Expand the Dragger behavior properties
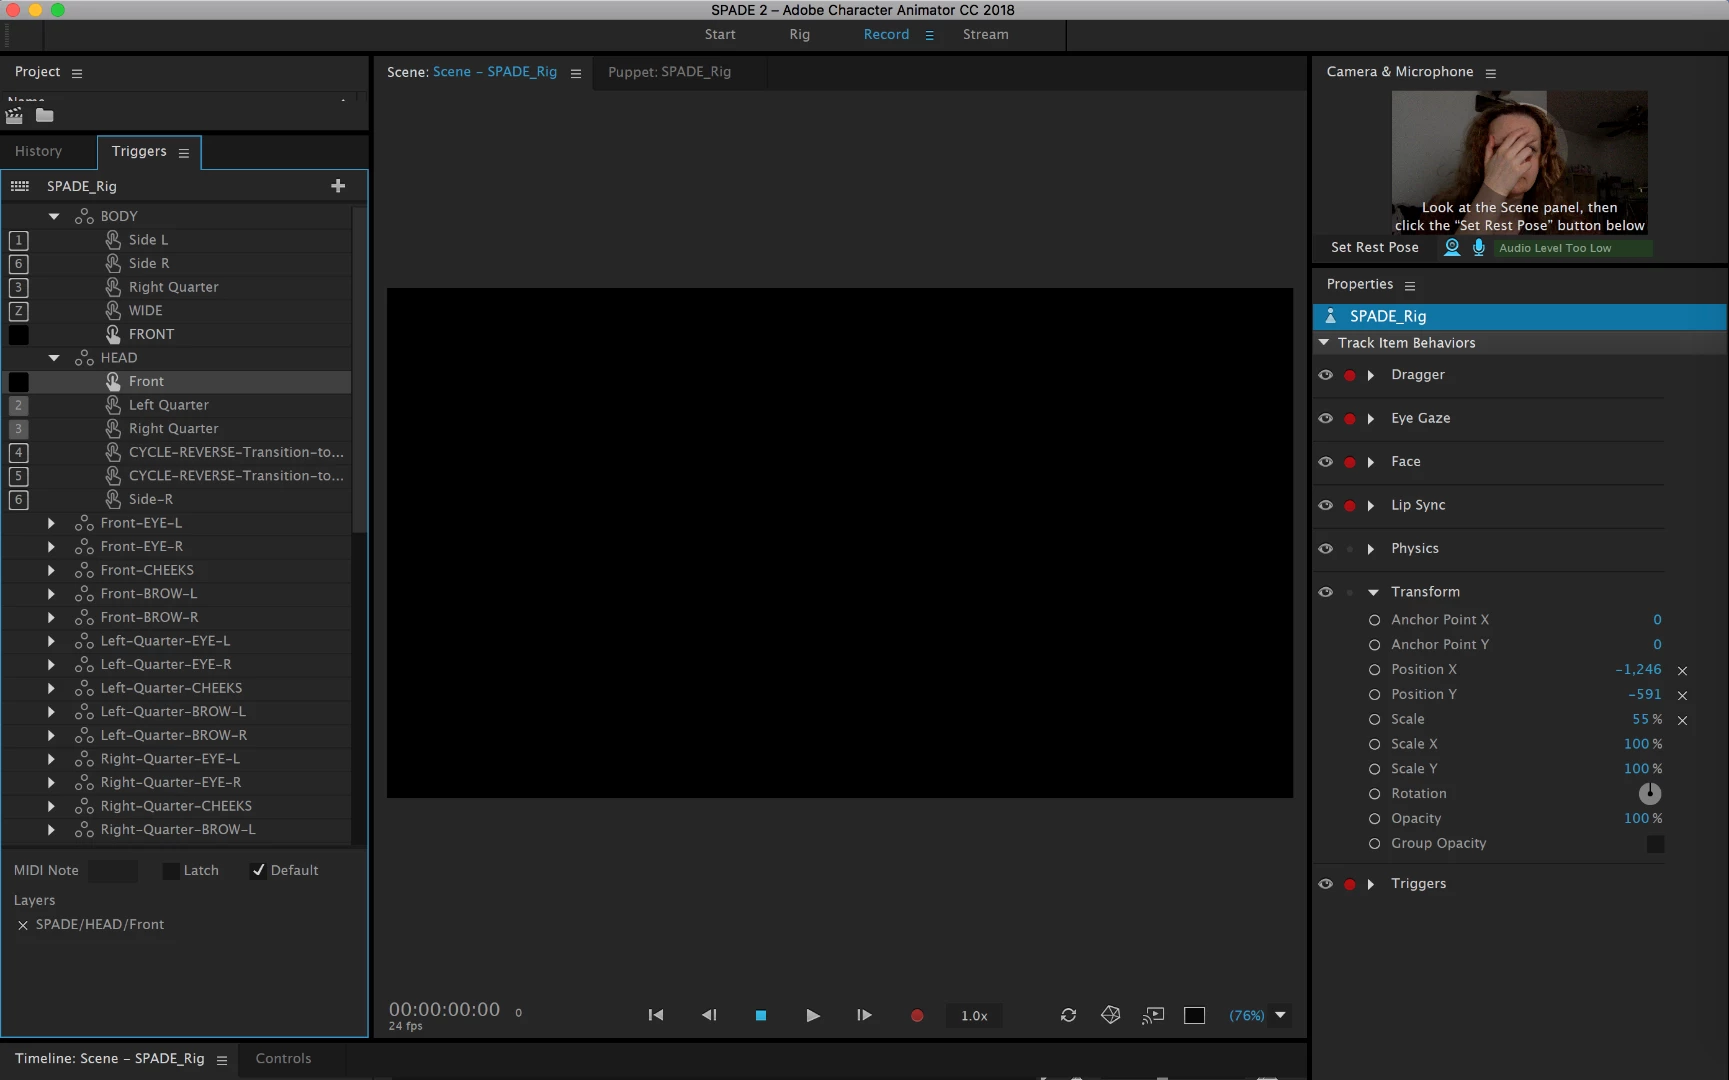Viewport: 1729px width, 1080px height. 1371,375
